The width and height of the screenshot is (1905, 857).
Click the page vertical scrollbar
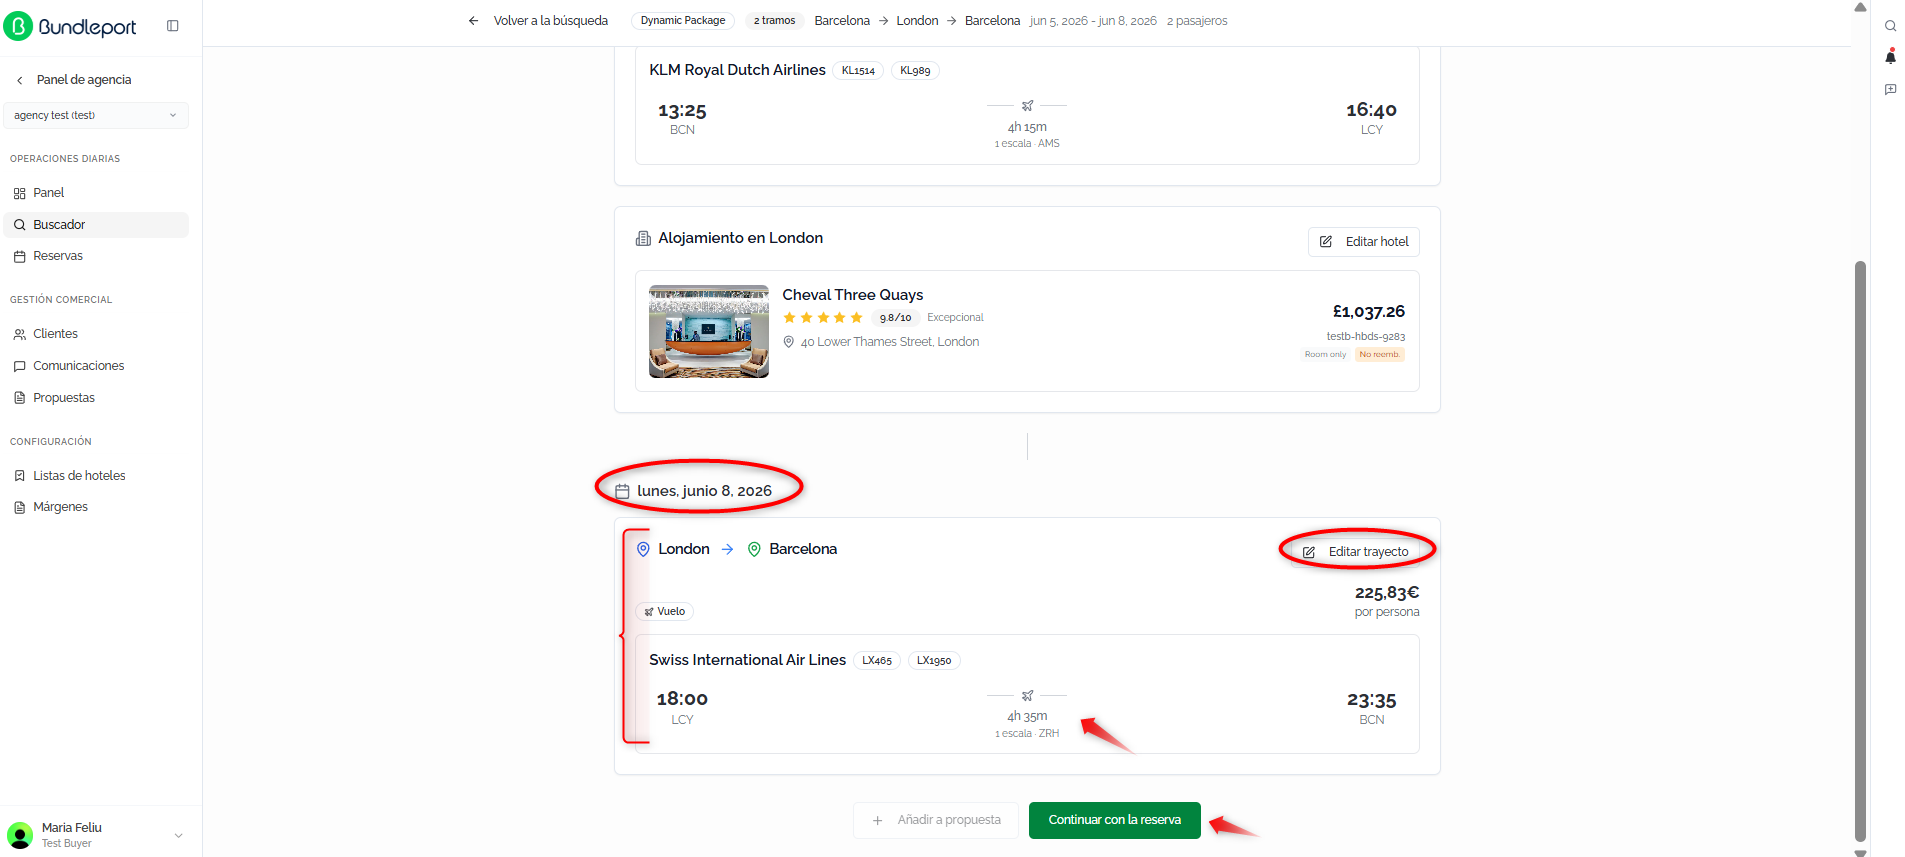[1860, 550]
